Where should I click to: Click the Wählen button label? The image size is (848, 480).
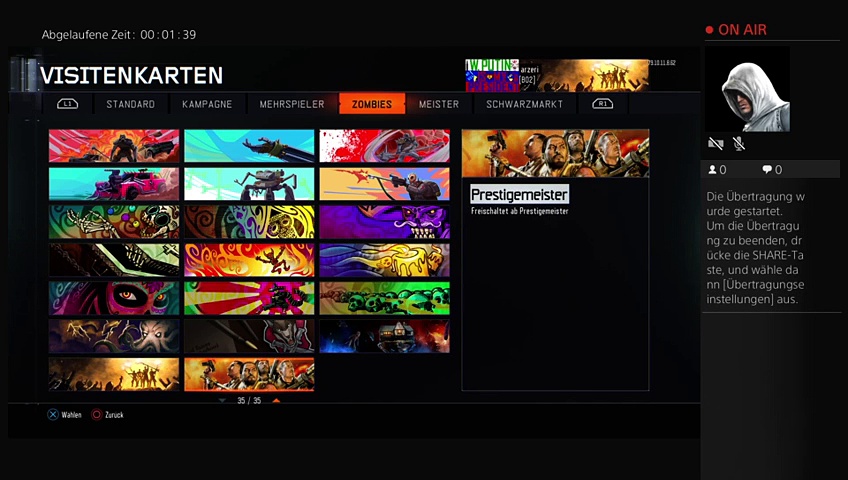pos(71,415)
